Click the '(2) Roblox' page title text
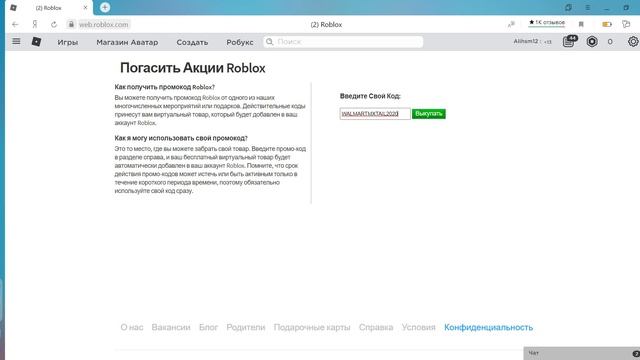The height and width of the screenshot is (360, 640). coord(326,24)
